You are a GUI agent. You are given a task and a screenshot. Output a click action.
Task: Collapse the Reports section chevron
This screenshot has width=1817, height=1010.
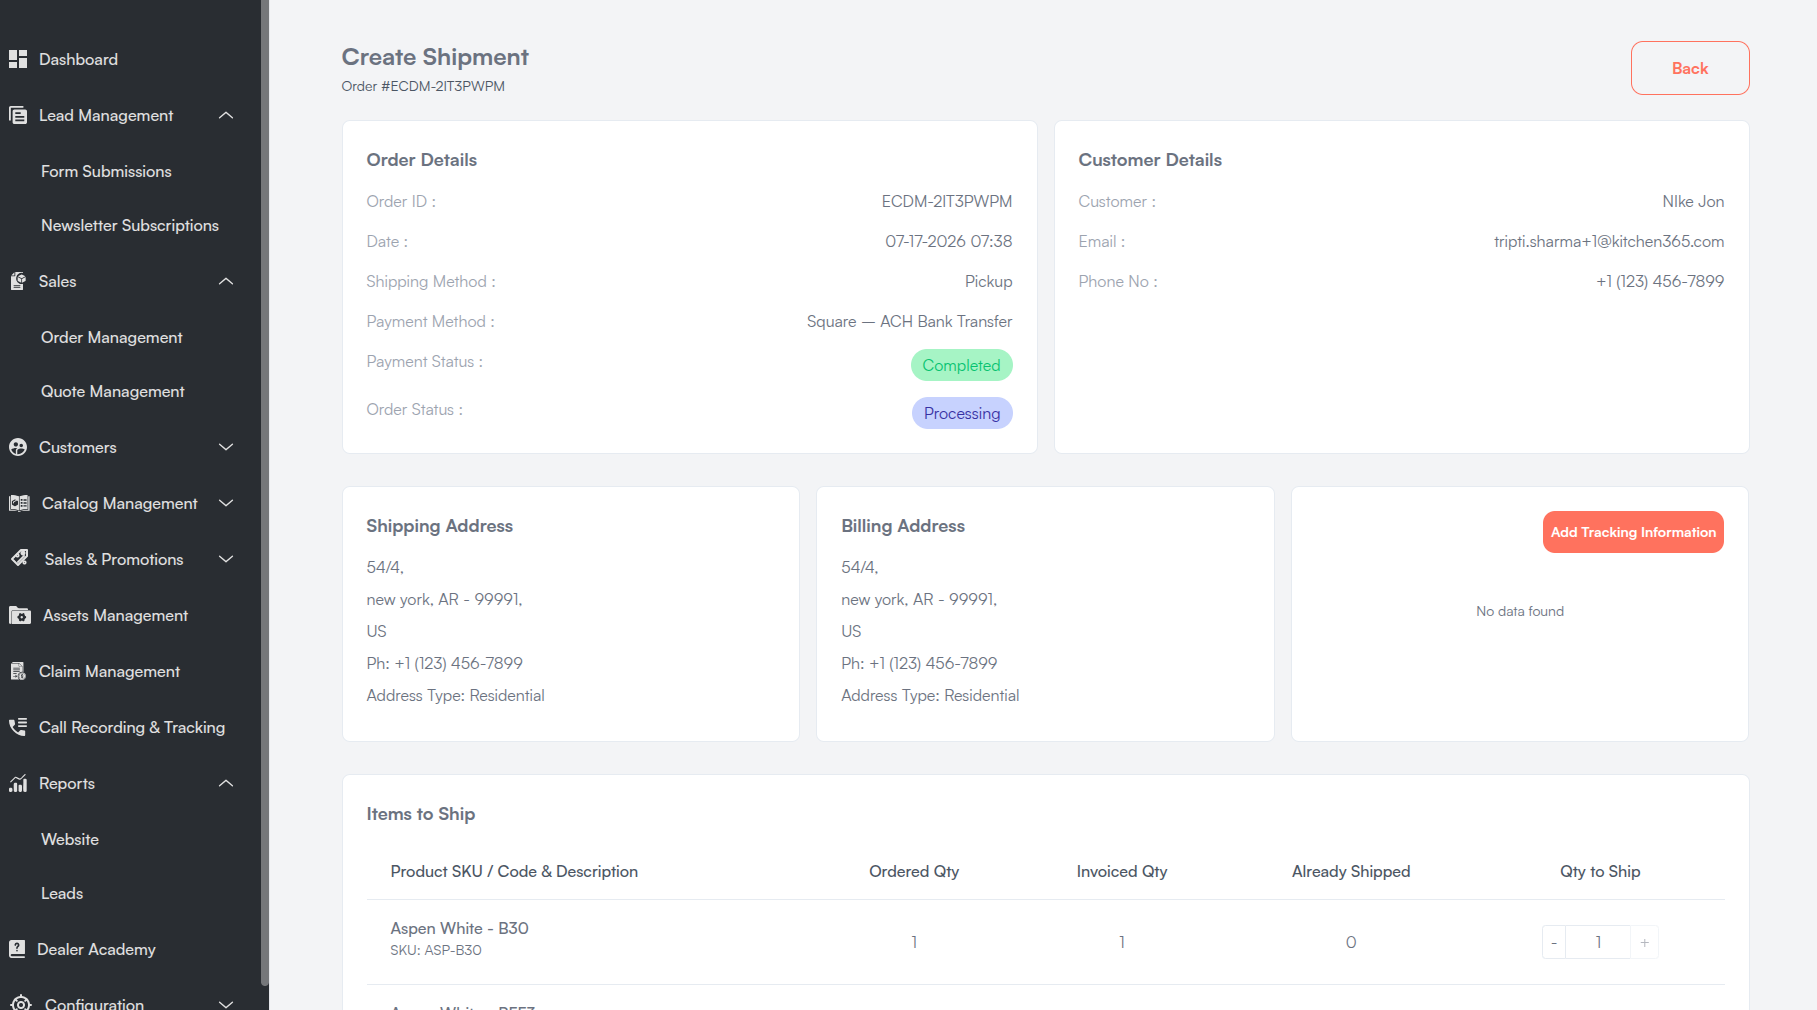tap(226, 783)
